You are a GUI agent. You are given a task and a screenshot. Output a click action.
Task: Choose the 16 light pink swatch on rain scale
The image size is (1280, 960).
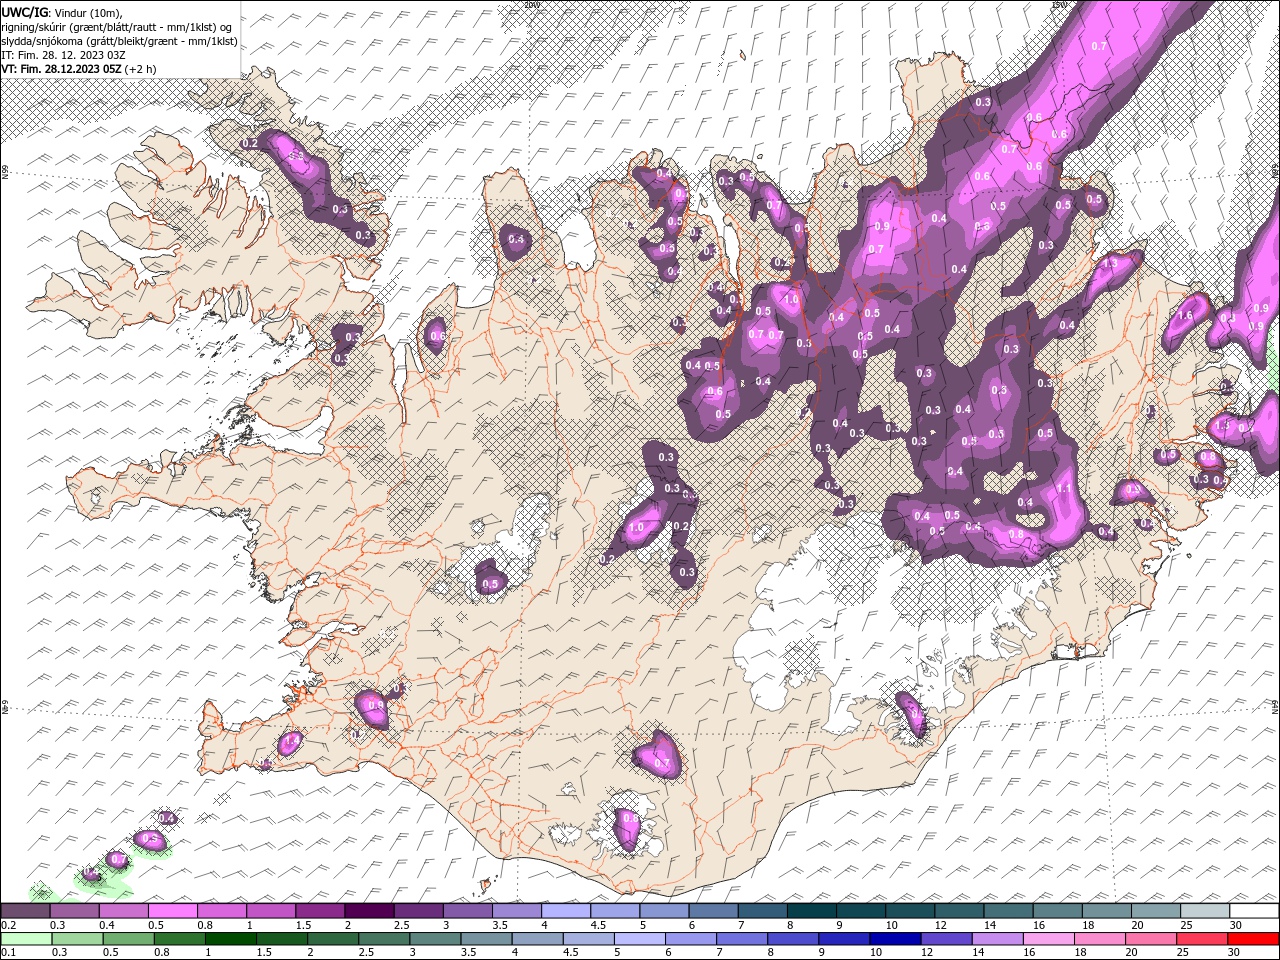[x=1049, y=939]
